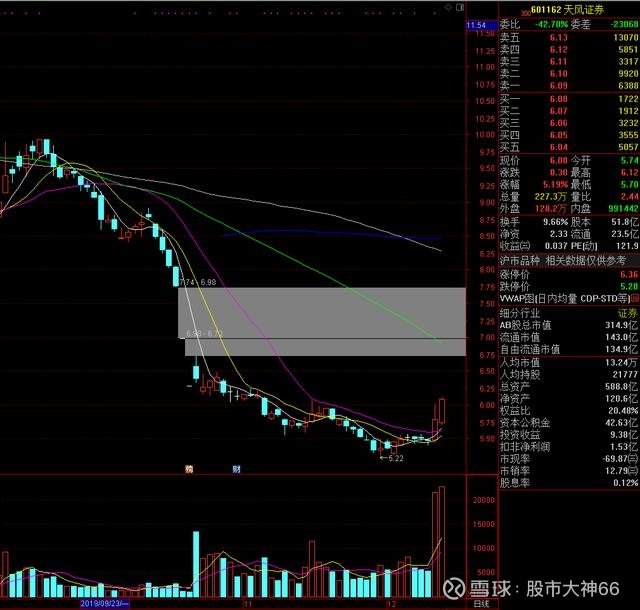Click the small red 300 badge near stock code
The image size is (640, 610).
(x=526, y=14)
